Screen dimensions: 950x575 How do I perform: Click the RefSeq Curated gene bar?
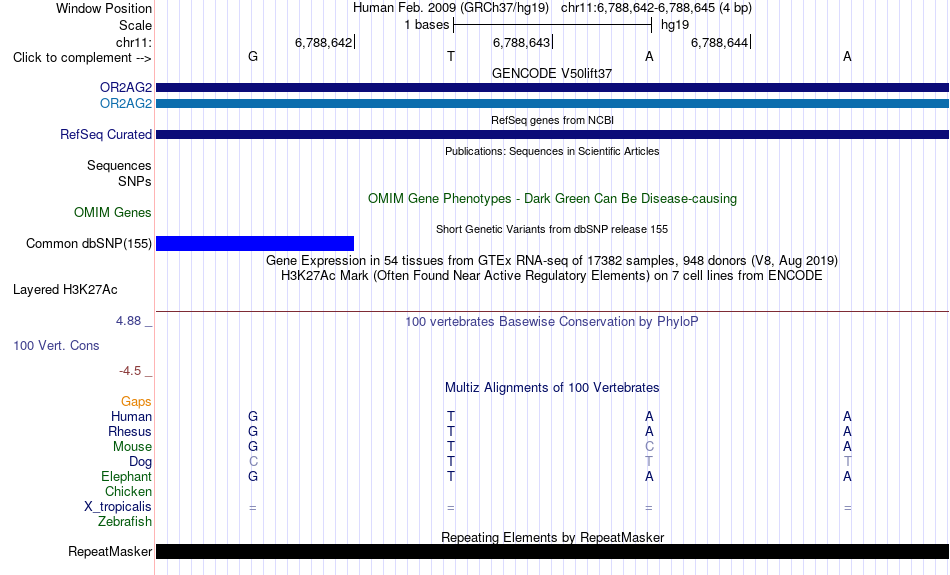point(552,135)
